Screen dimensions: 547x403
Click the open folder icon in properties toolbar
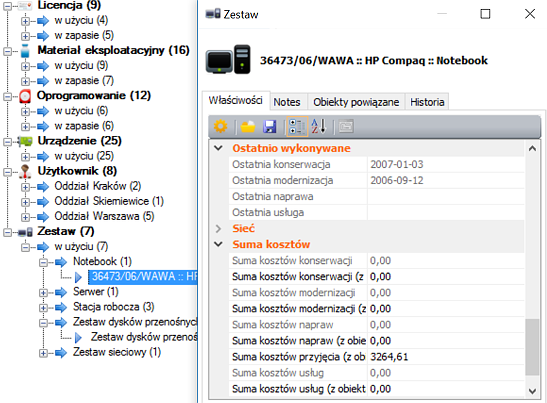tap(248, 126)
